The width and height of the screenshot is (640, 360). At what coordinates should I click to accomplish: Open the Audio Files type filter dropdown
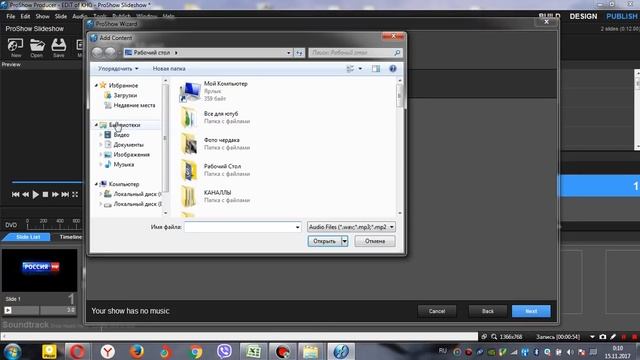(x=391, y=227)
